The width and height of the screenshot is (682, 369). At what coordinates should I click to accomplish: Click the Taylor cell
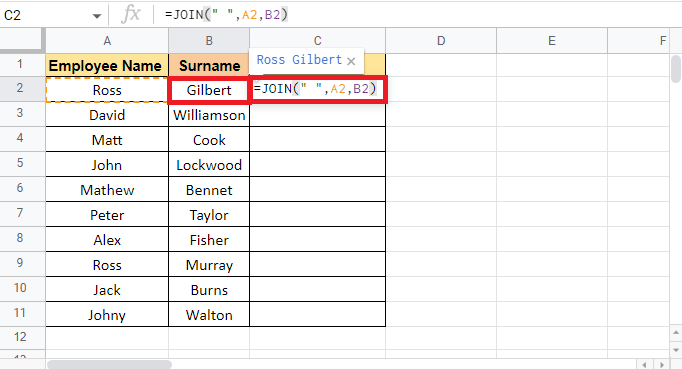click(209, 215)
